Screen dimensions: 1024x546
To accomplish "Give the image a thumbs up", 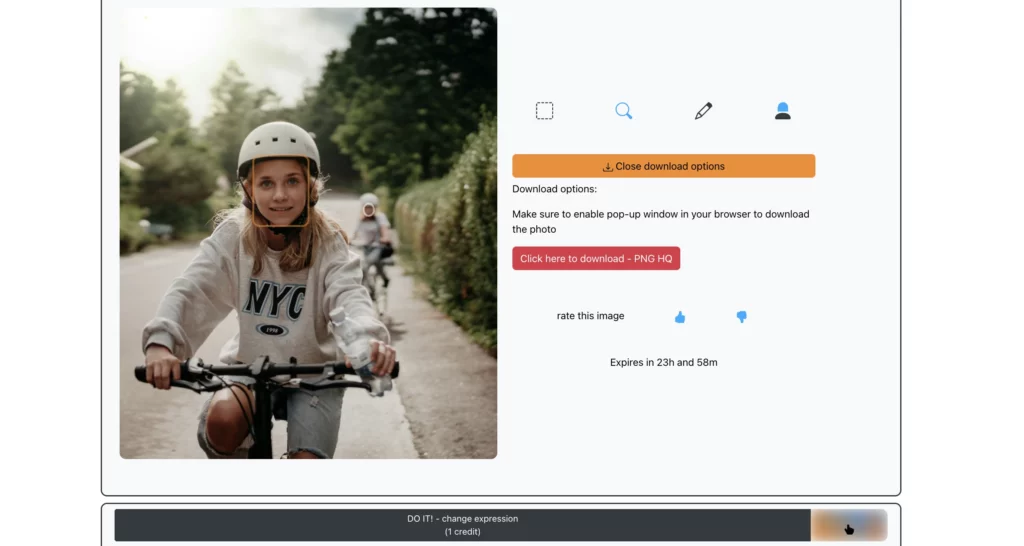I will 680,317.
